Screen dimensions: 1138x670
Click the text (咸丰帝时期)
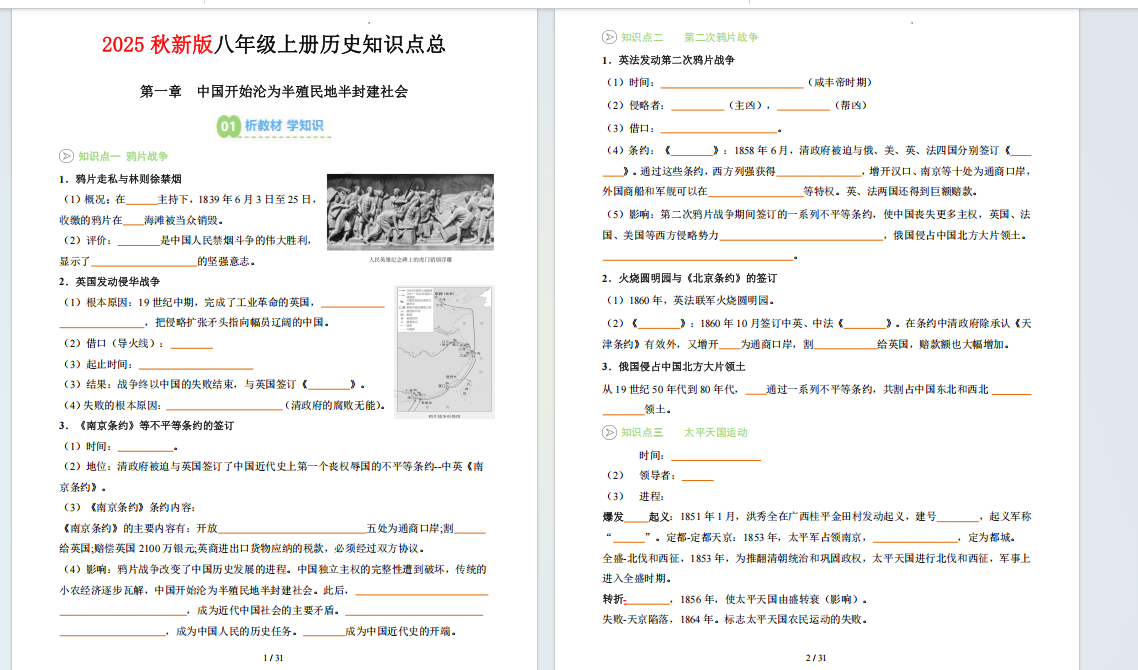click(x=840, y=83)
